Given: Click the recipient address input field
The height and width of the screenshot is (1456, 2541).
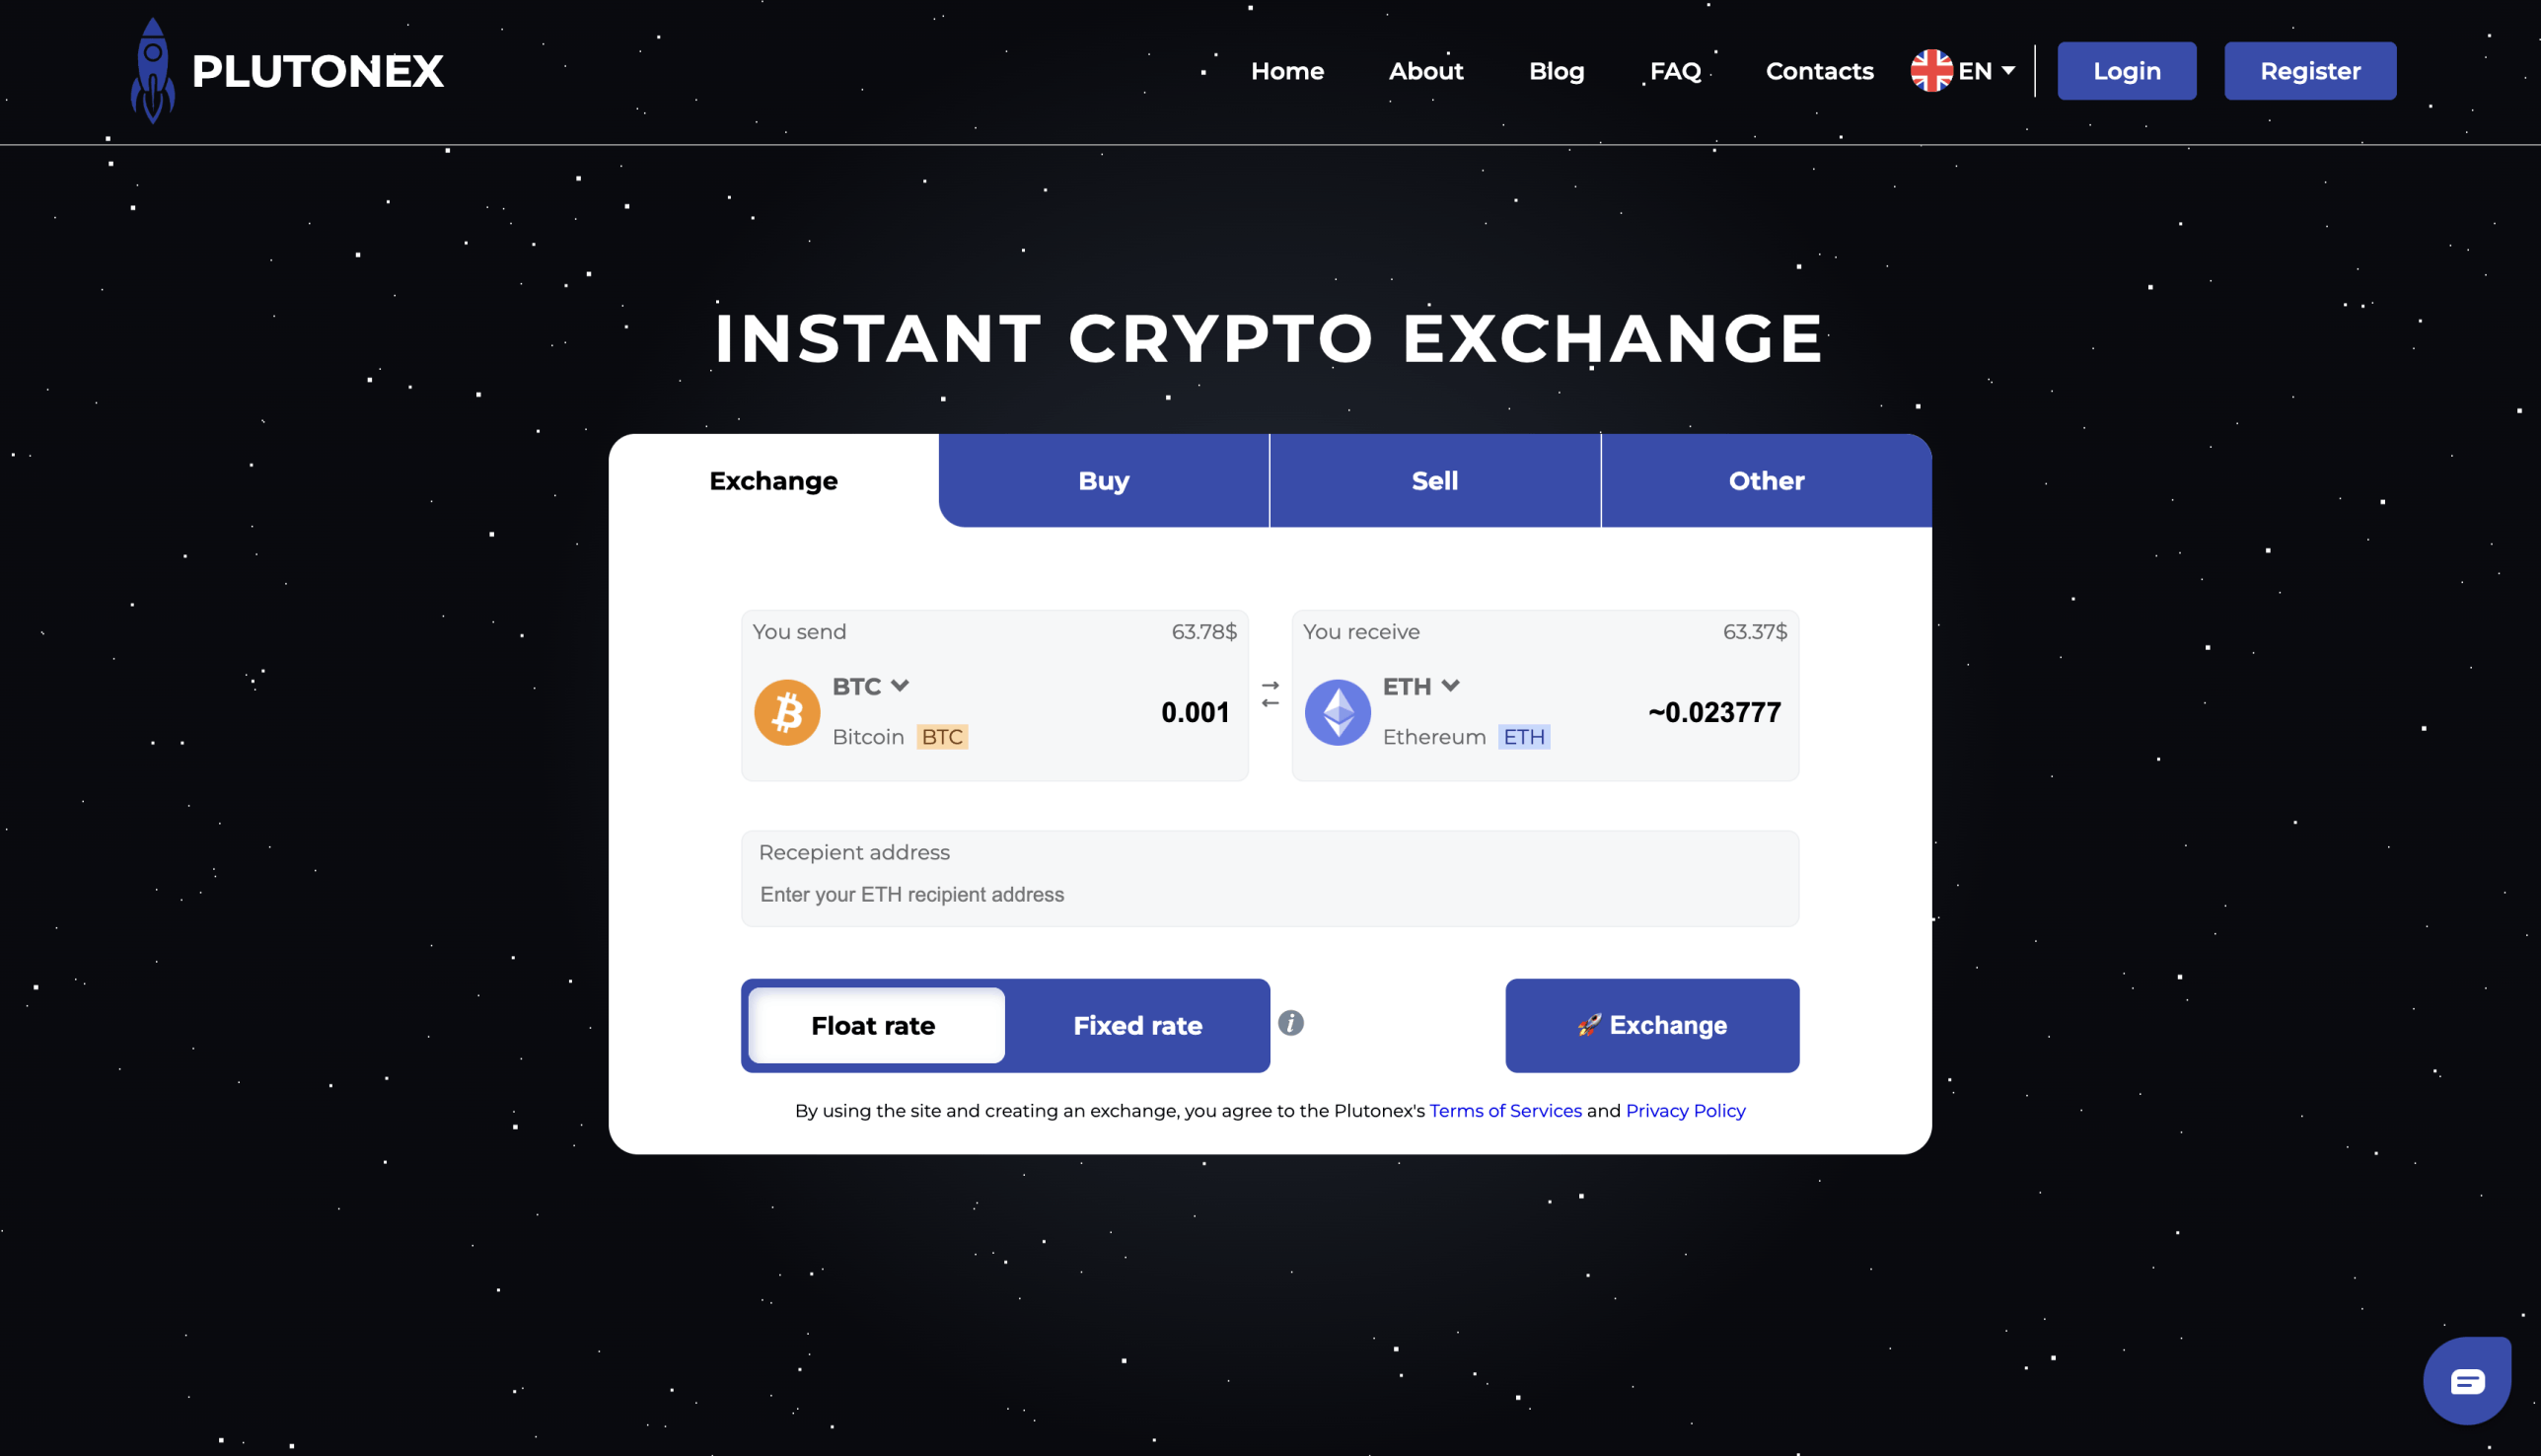Looking at the screenshot, I should click(x=1270, y=894).
